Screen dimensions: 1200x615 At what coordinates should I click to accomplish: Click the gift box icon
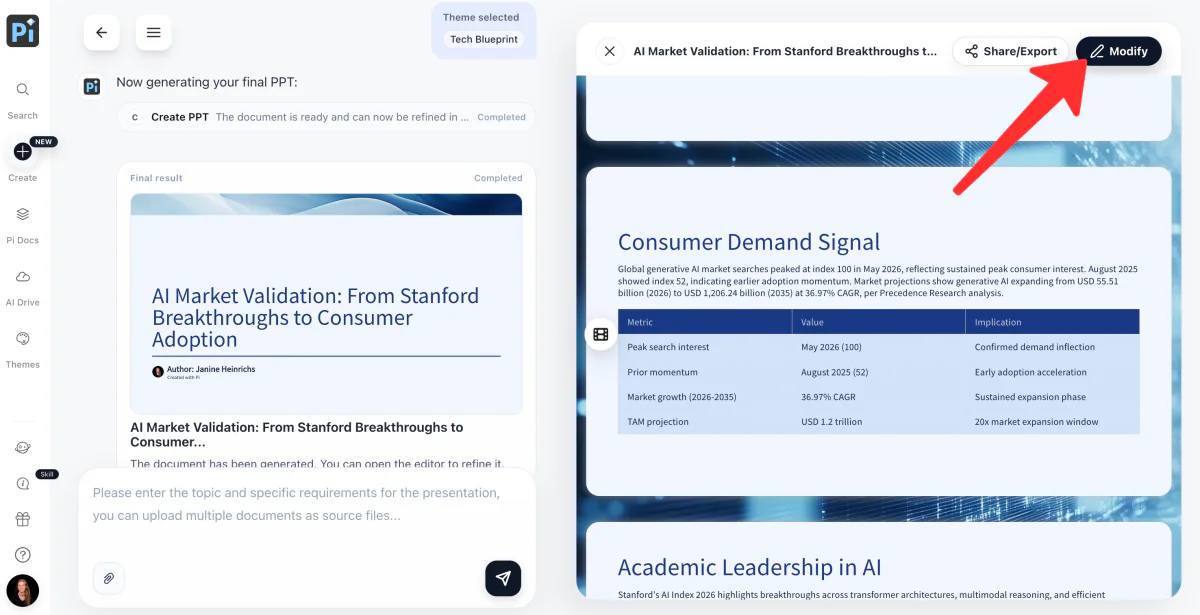point(22,519)
